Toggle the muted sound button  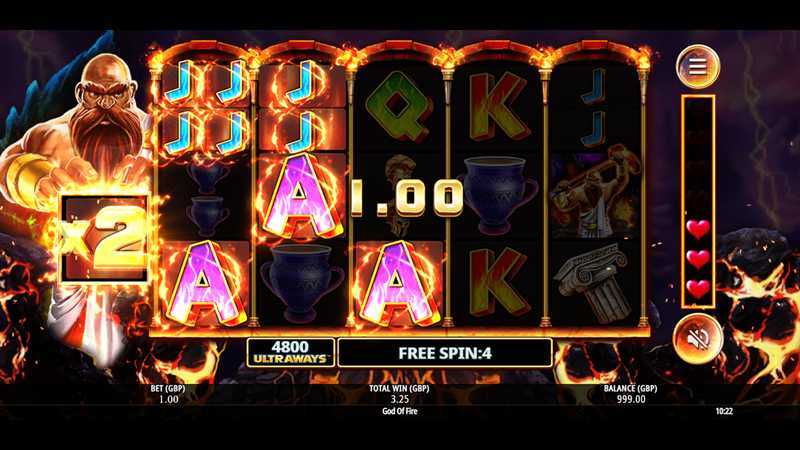tap(697, 338)
